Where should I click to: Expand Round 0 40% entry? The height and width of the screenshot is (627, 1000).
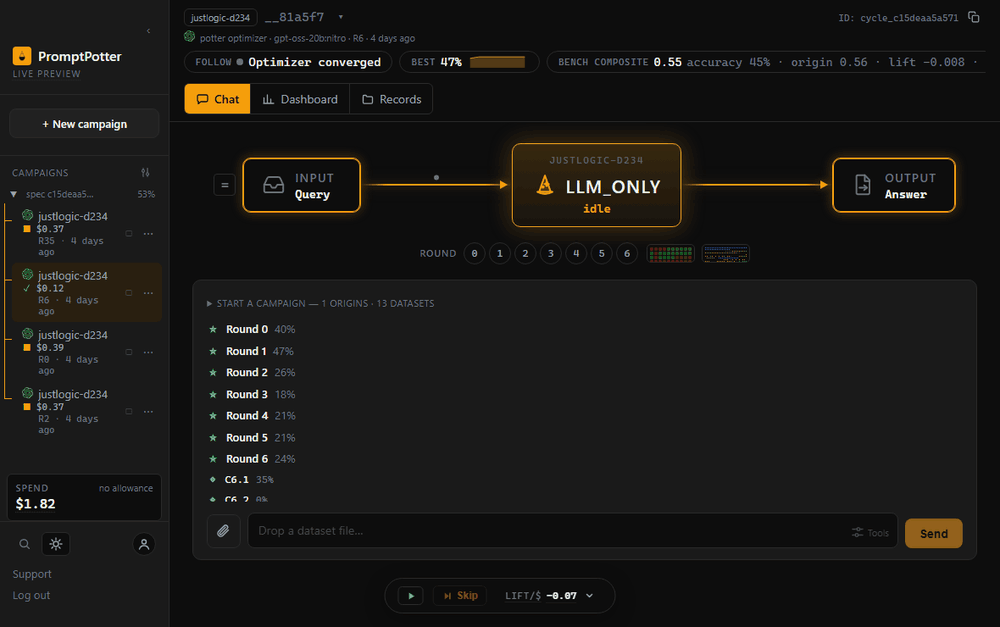[252, 329]
